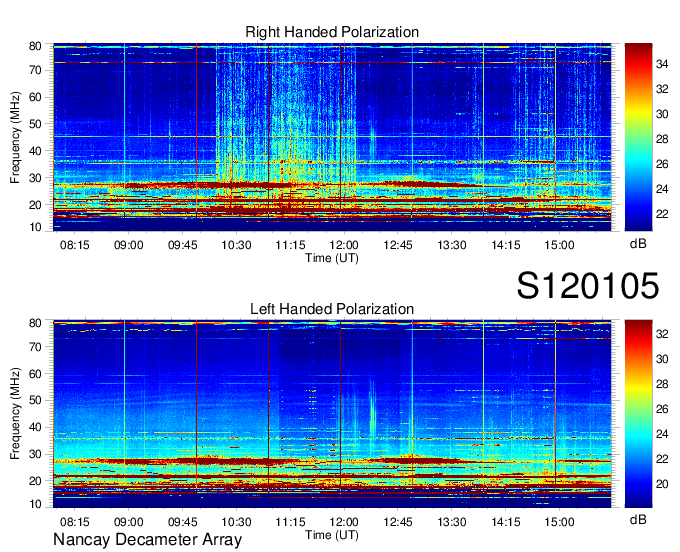
Task: Click the 10:30 time tick under the bottom plot
Action: click(x=236, y=522)
